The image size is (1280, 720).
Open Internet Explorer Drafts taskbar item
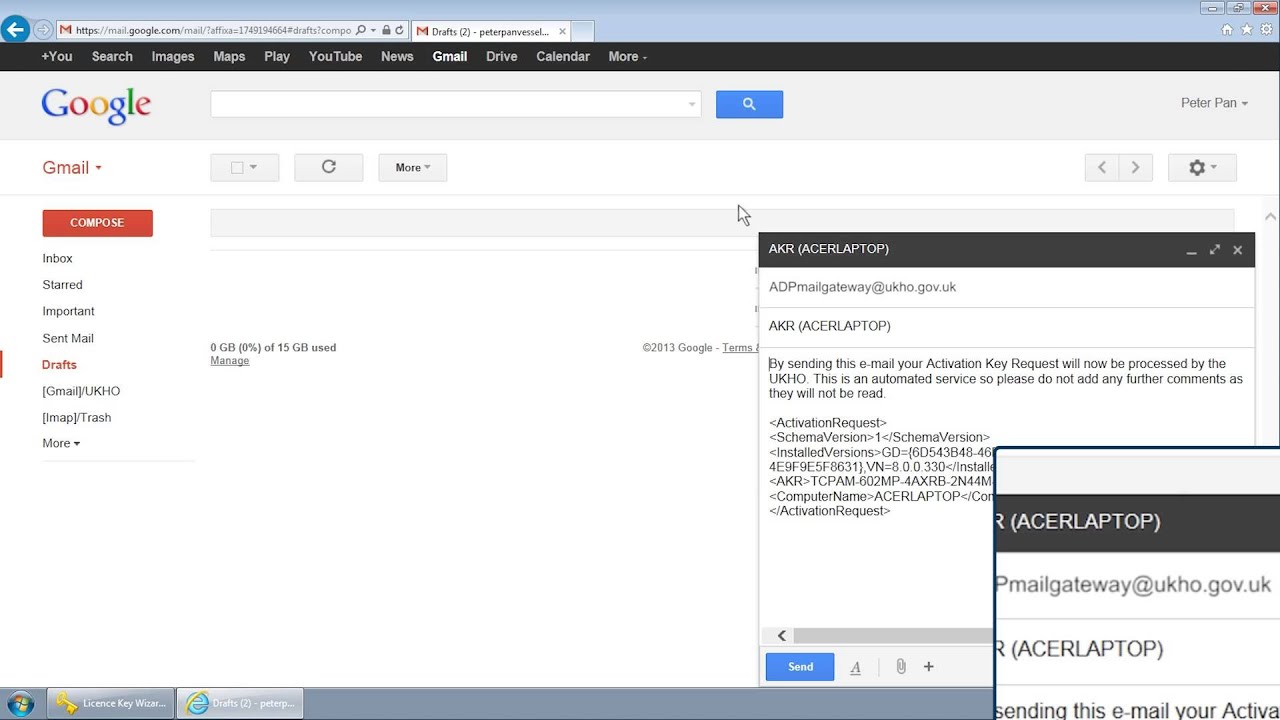pos(241,703)
